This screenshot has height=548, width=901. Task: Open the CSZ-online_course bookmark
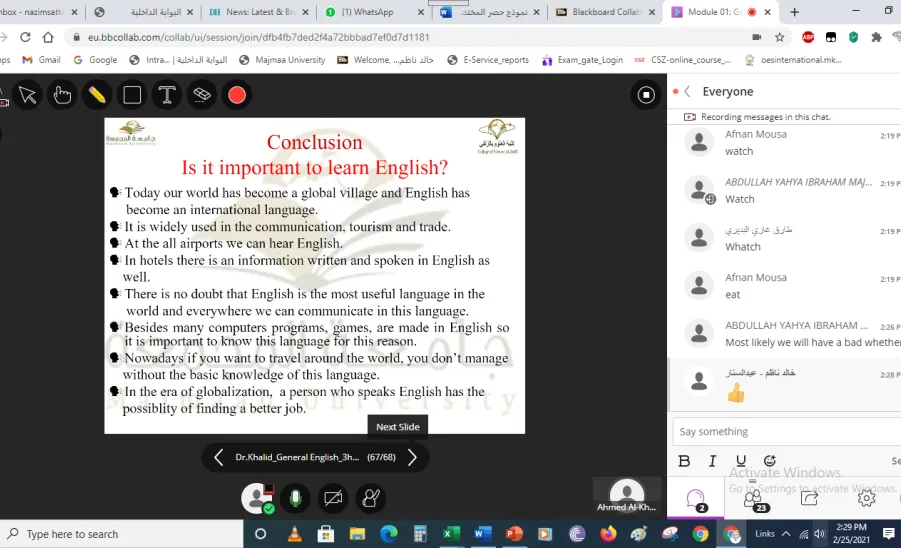coord(683,60)
